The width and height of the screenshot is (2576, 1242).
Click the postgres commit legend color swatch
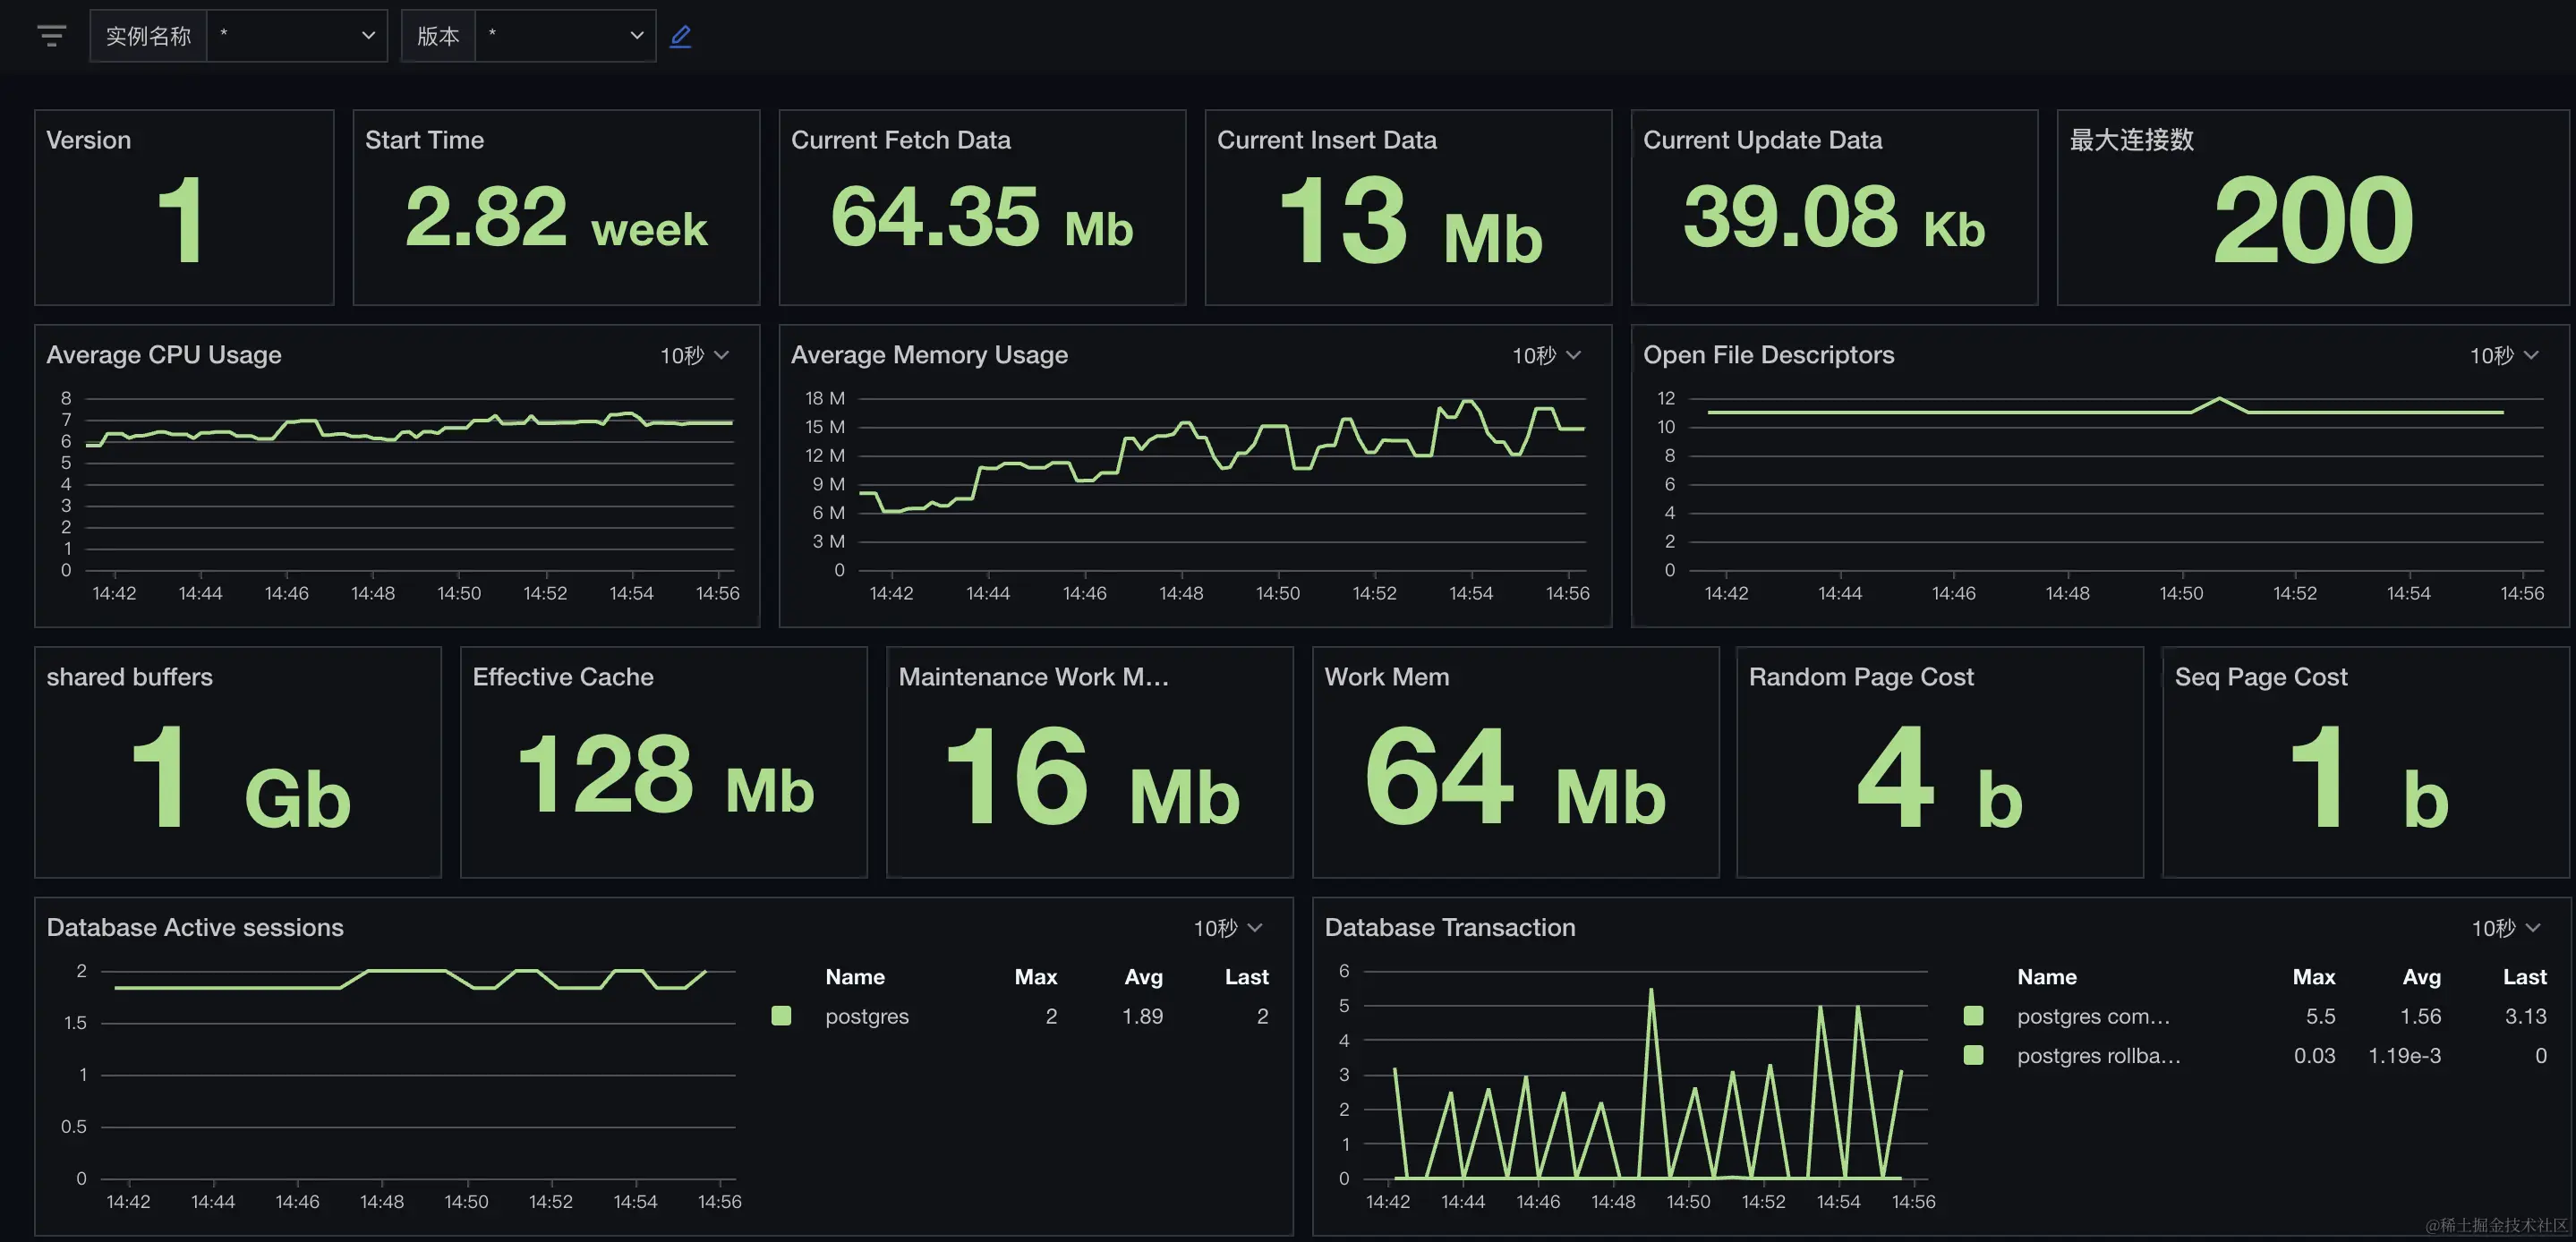point(1973,1016)
